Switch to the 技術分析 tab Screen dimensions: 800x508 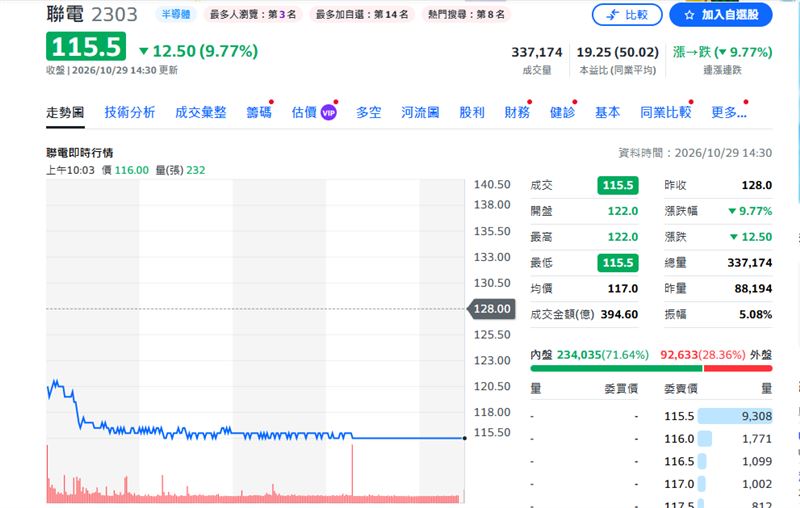(x=130, y=112)
